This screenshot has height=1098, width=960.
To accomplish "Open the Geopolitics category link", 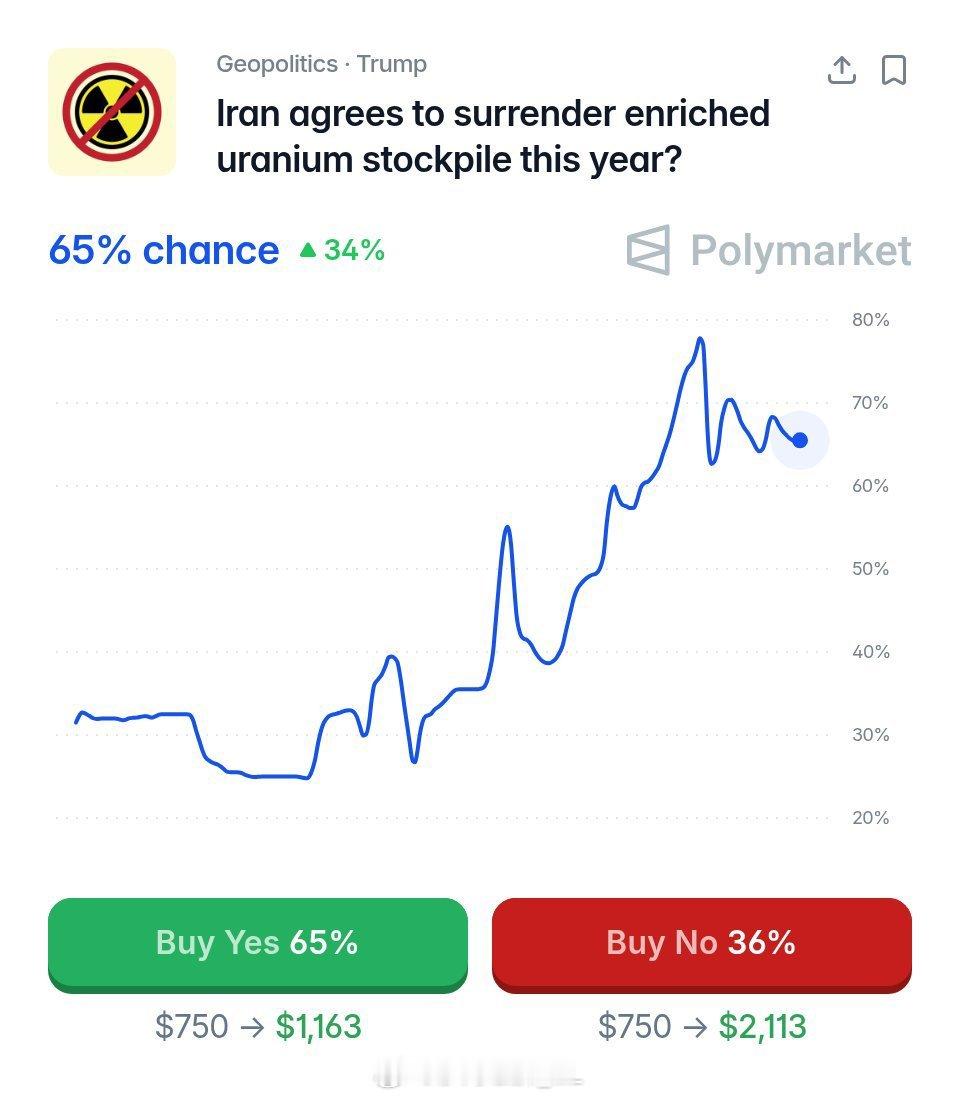I will (x=277, y=64).
